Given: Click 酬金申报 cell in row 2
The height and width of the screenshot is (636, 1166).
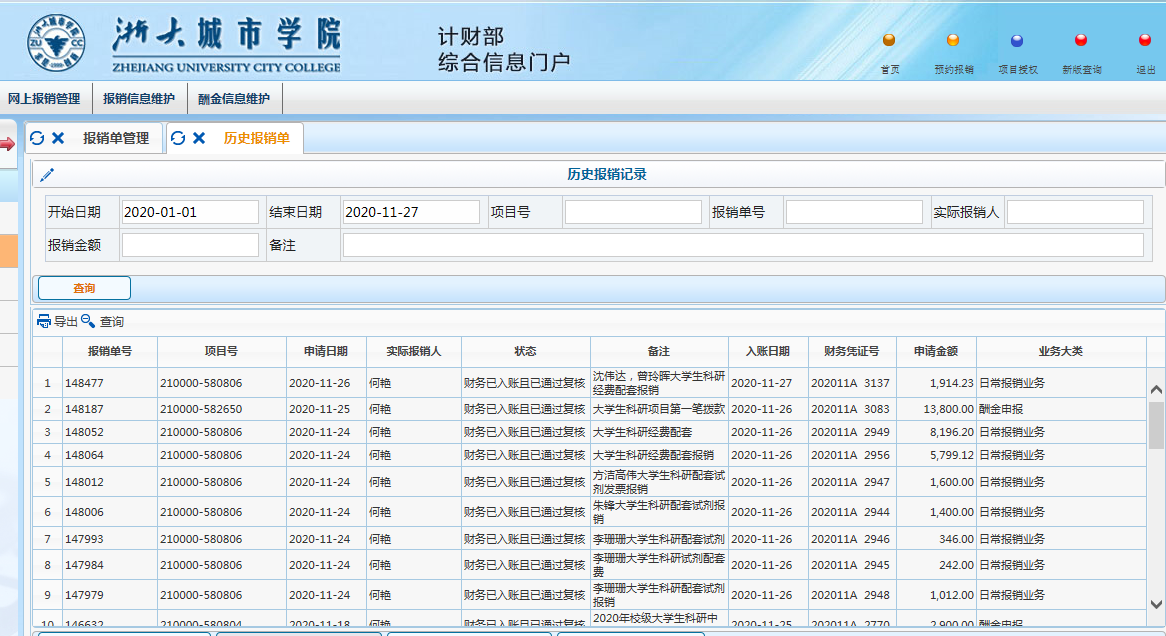Looking at the screenshot, I should (x=1001, y=409).
